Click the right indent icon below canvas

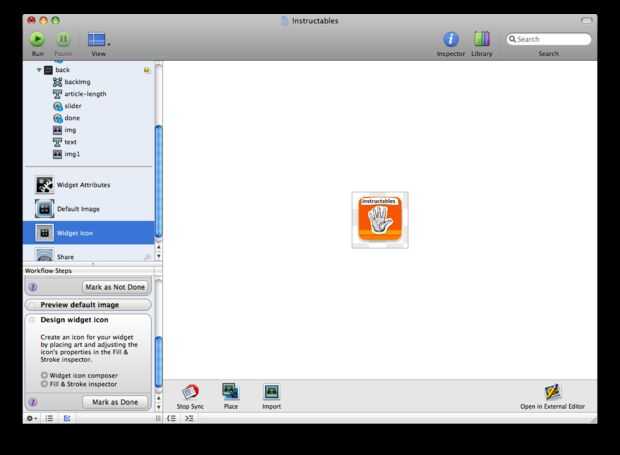(x=189, y=418)
